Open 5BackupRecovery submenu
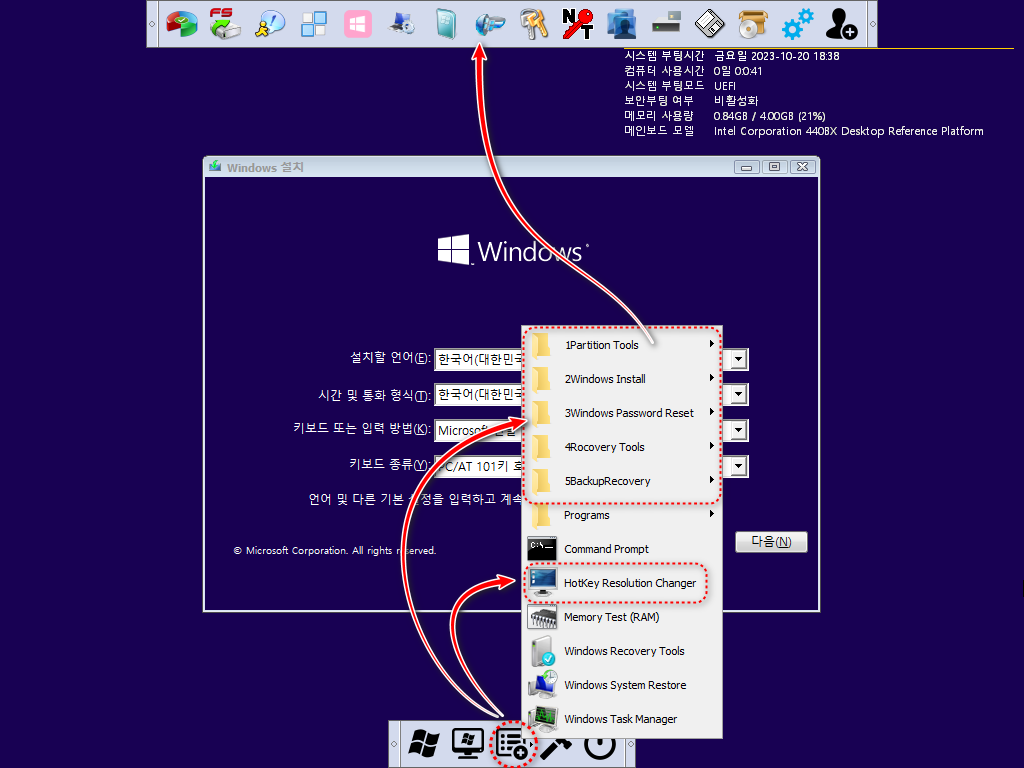Viewport: 1024px width, 768px height. click(x=622, y=481)
